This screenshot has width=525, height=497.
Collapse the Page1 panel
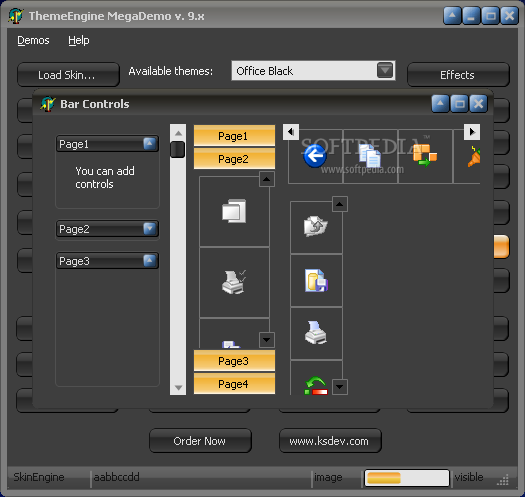point(150,144)
